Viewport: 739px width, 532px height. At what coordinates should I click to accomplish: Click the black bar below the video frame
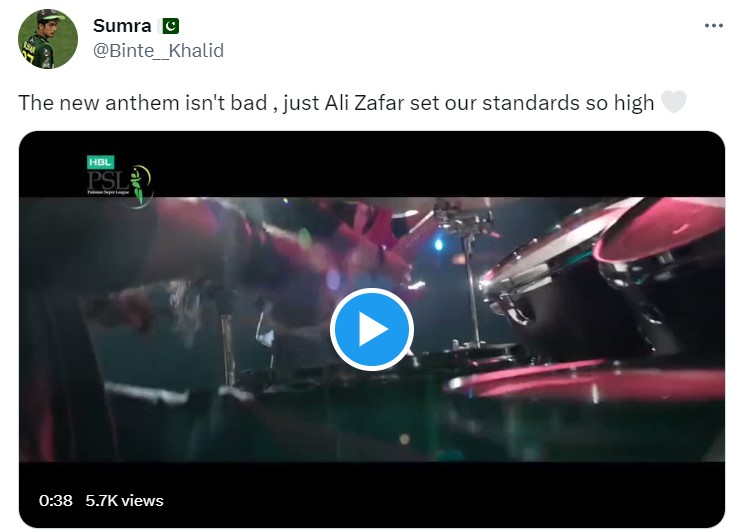click(372, 495)
